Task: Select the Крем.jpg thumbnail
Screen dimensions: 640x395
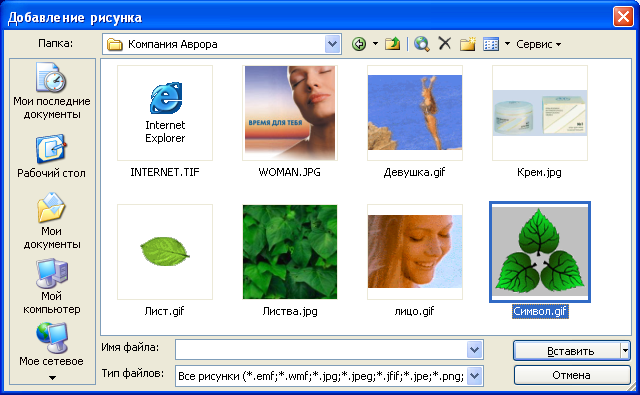Action: click(x=540, y=113)
